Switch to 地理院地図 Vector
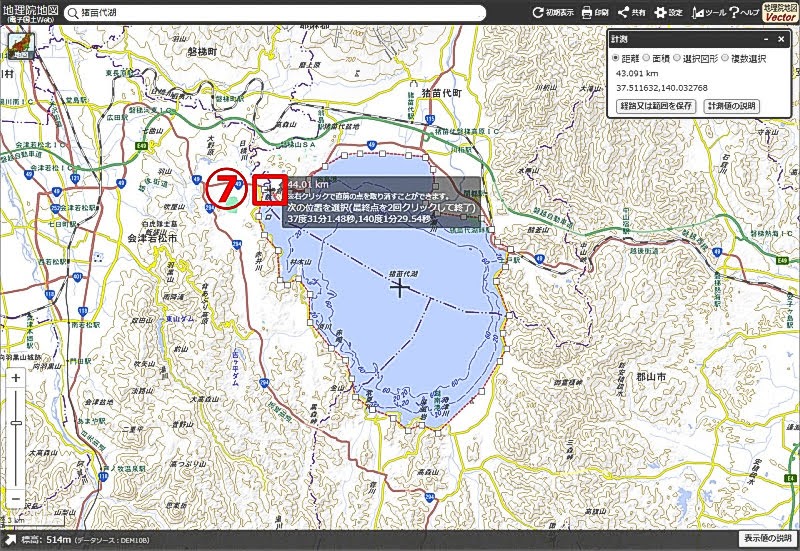Screen dimensions: 800x551 (x=780, y=12)
